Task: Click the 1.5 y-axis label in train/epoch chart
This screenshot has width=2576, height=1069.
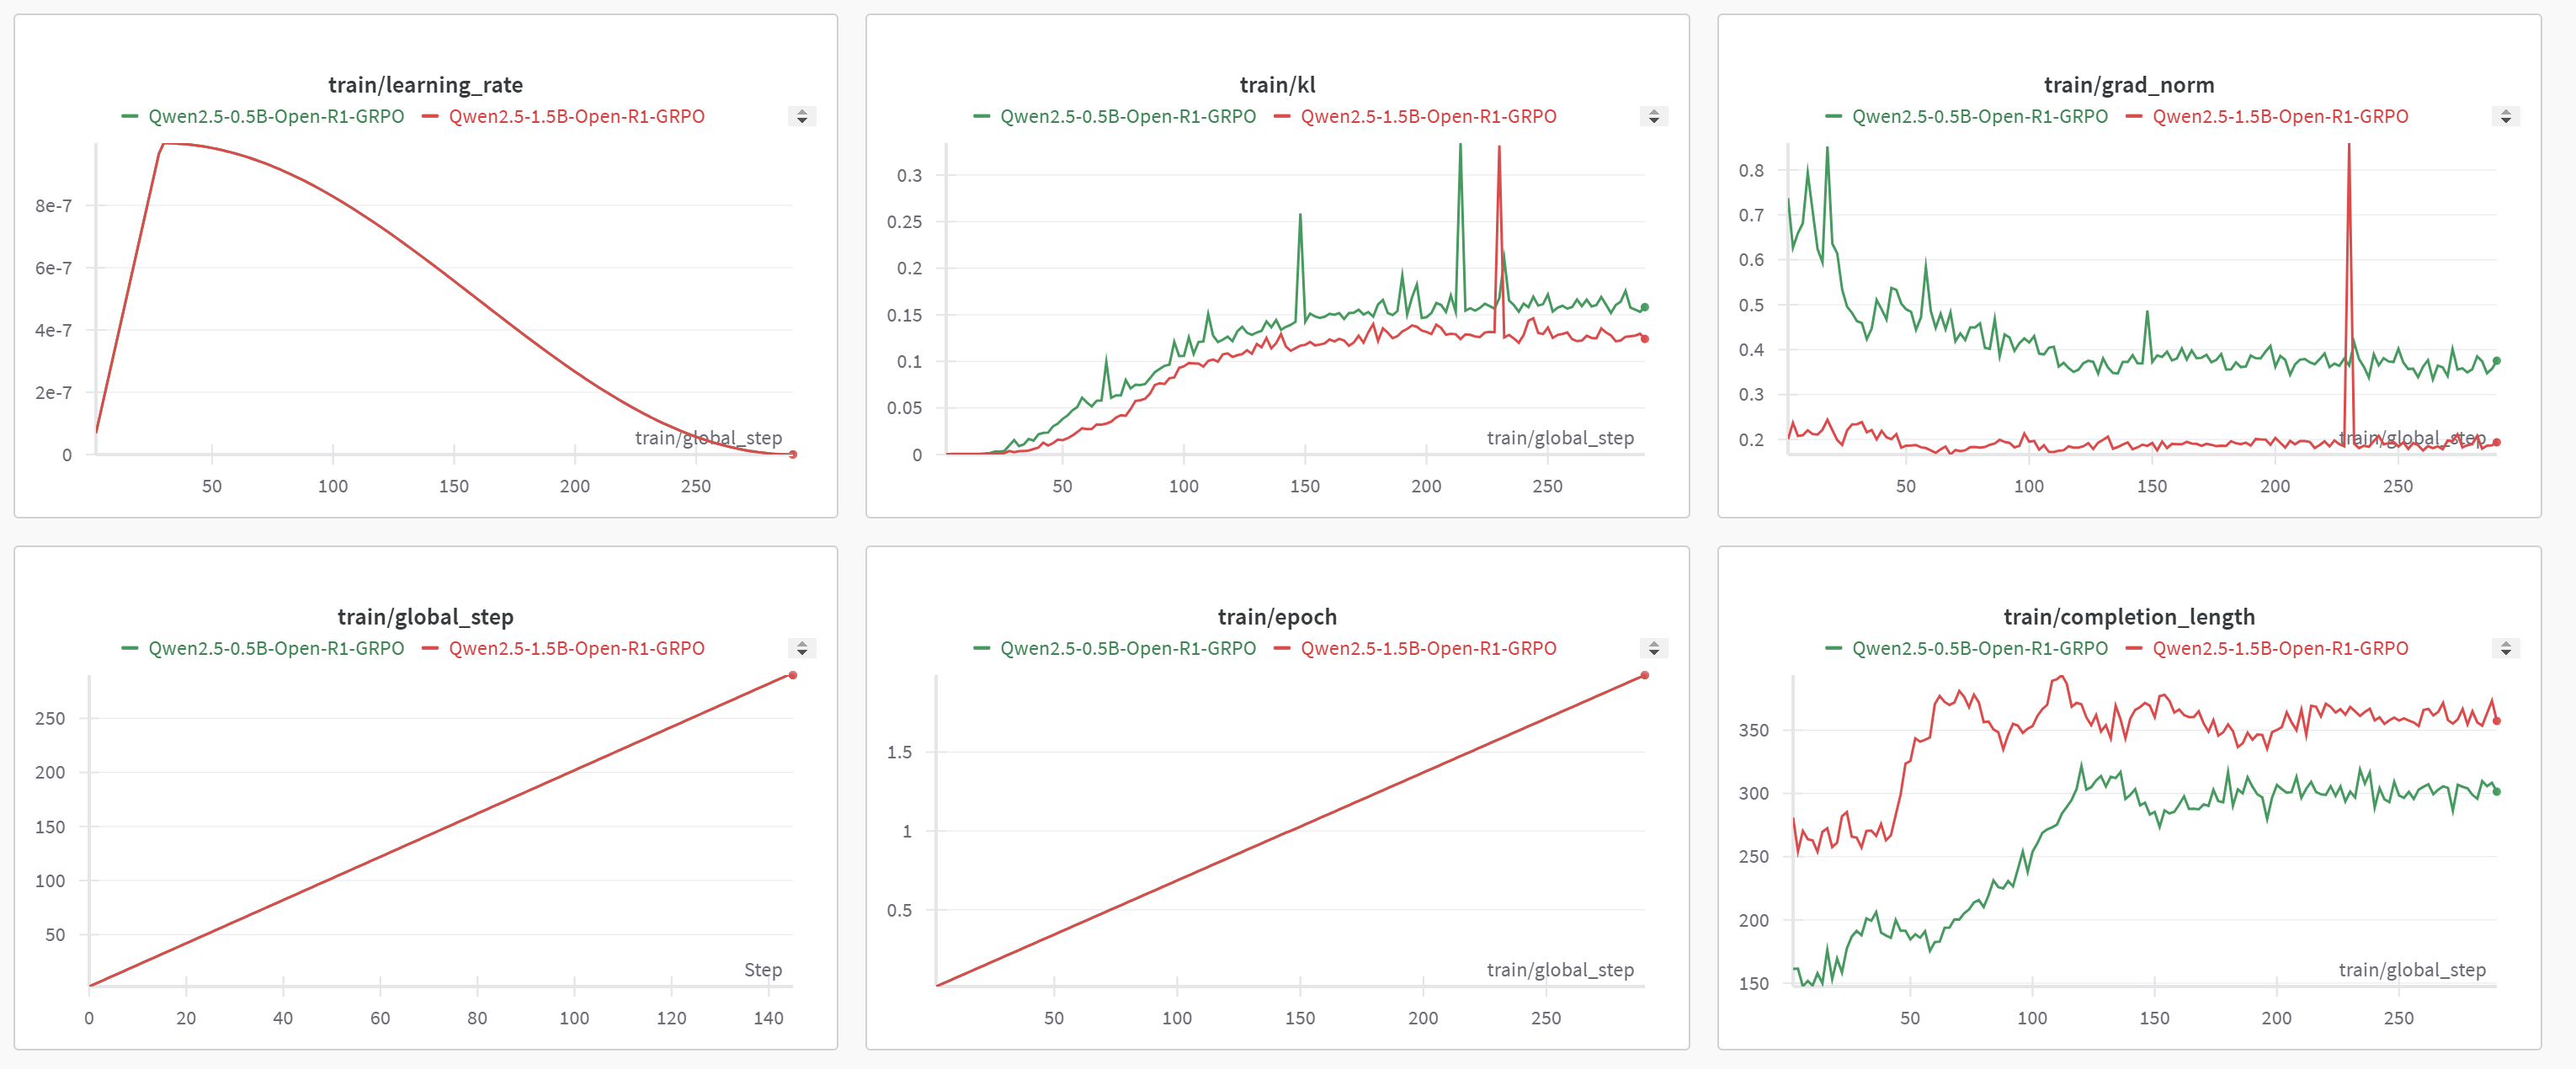Action: 899,752
